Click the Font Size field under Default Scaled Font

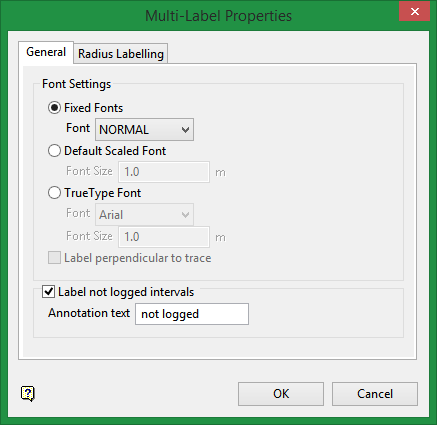point(164,172)
